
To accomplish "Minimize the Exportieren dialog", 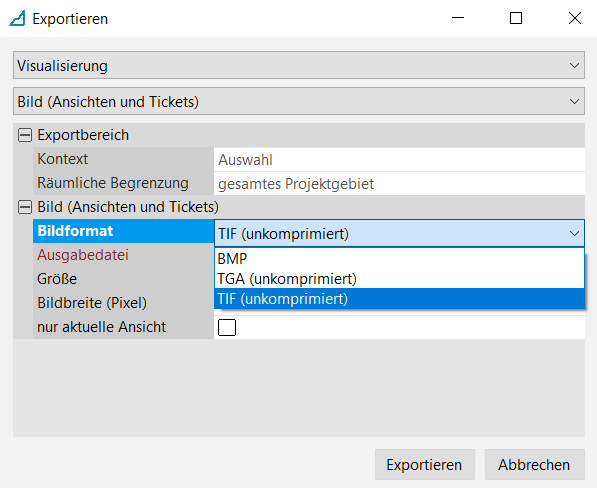I will 458,18.
